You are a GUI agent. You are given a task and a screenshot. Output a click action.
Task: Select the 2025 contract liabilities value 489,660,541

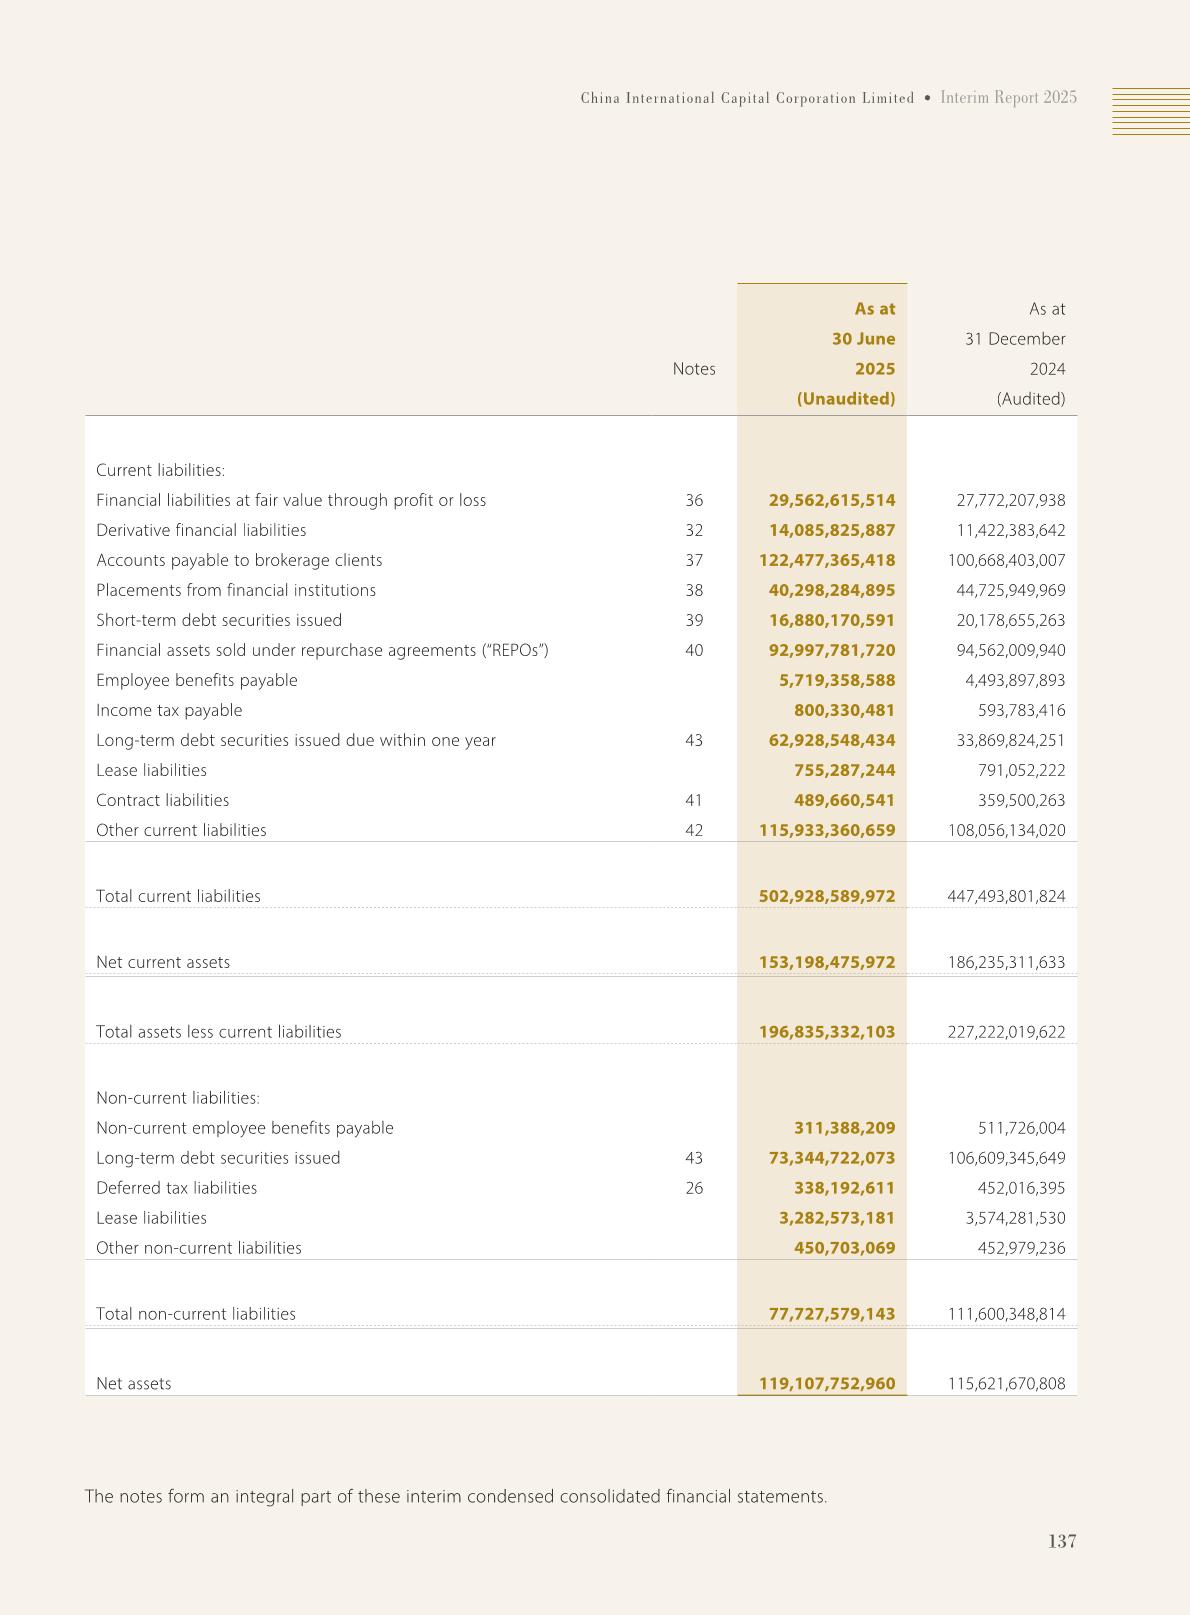(x=844, y=800)
